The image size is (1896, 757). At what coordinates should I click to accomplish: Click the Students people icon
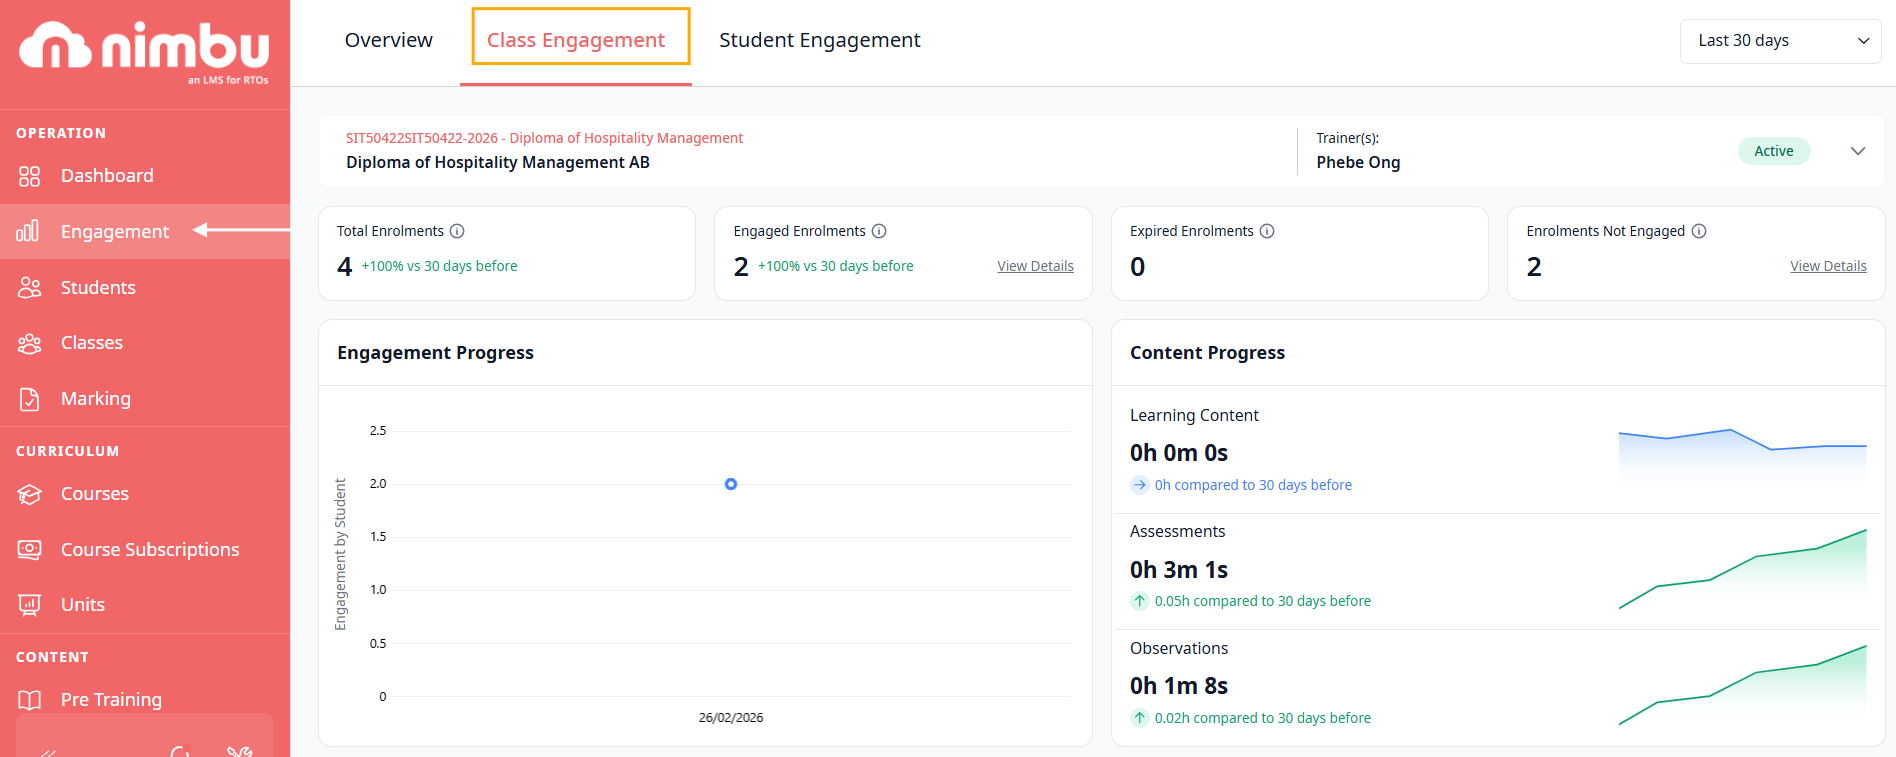[29, 288]
